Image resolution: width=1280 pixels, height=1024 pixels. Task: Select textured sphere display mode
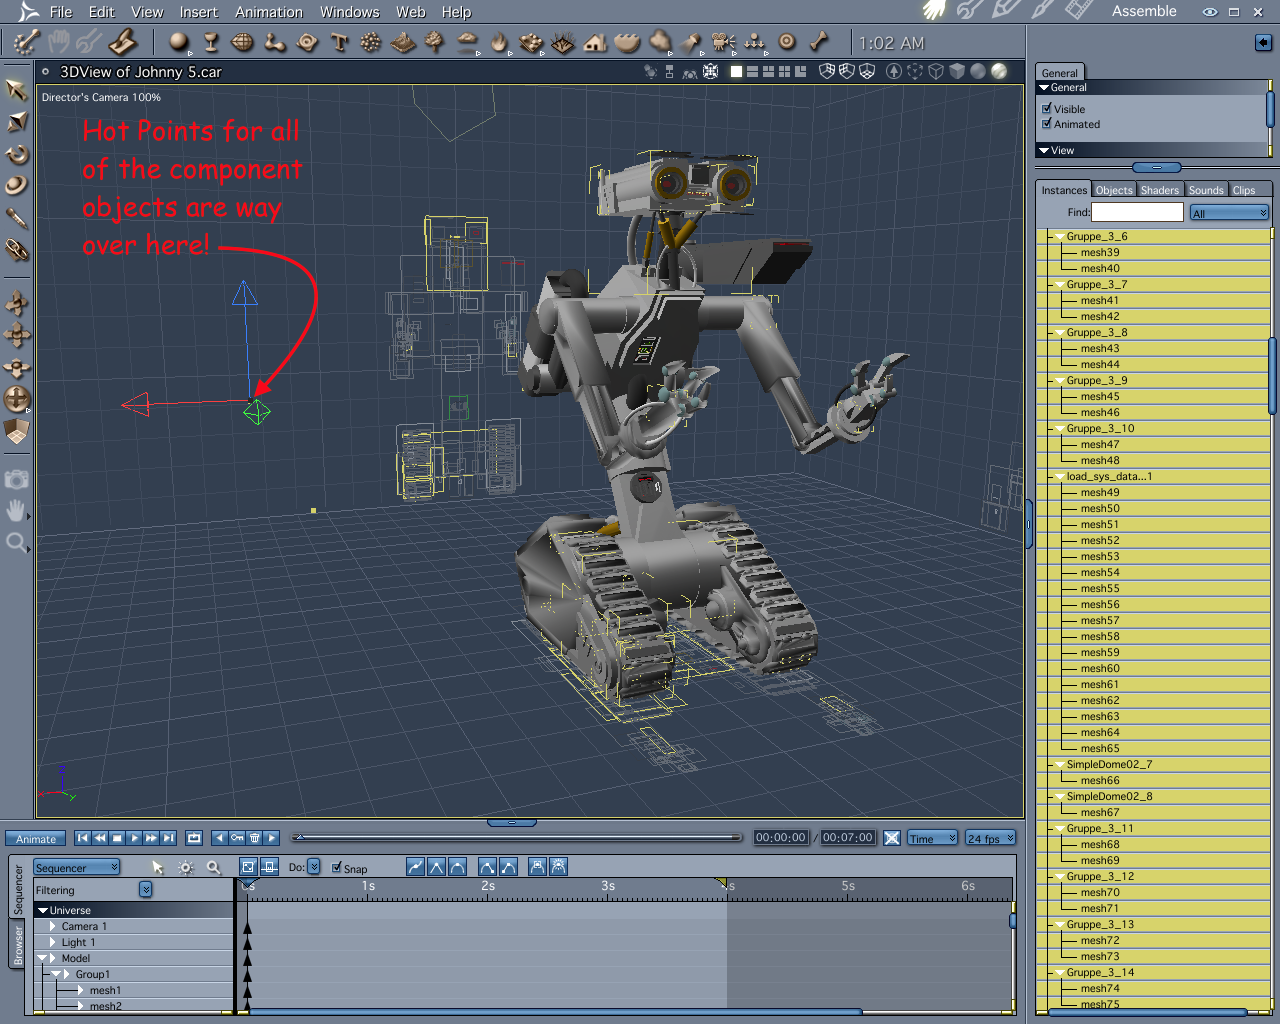(x=998, y=72)
